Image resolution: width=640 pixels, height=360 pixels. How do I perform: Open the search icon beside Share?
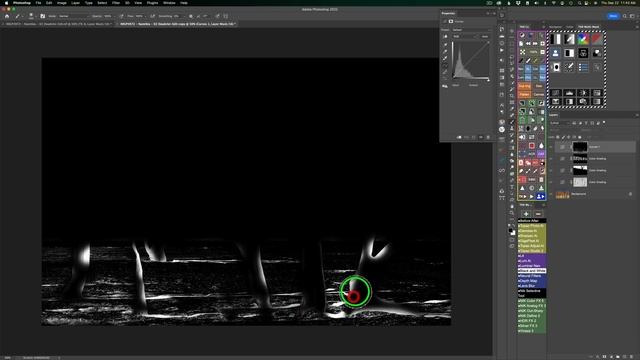tap(624, 16)
